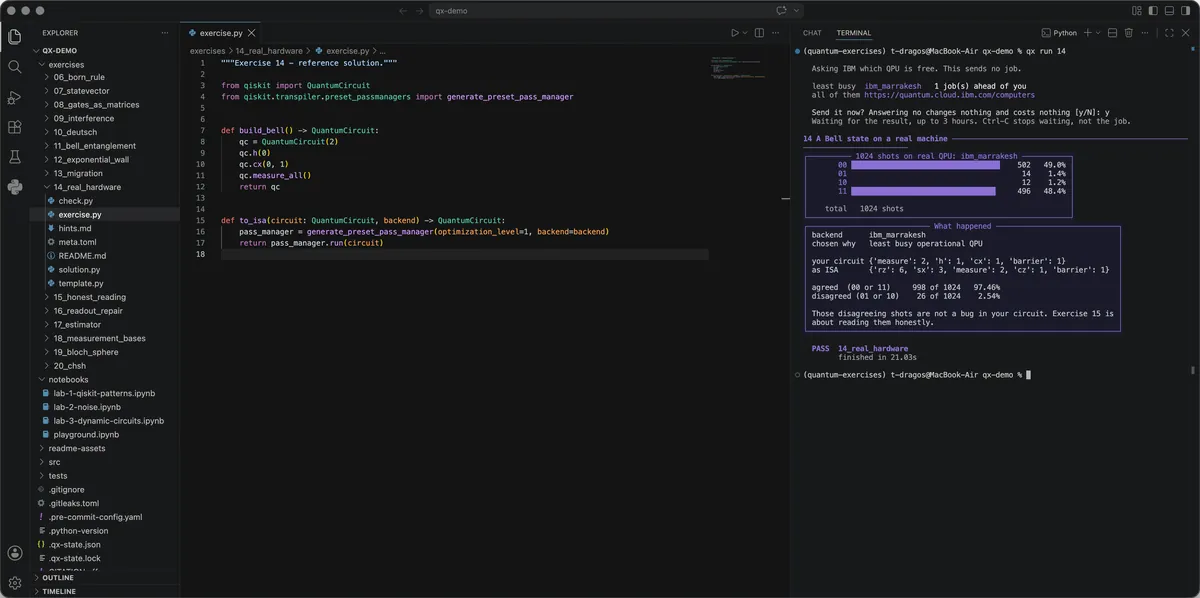Open Explorer views and more actions menu
Screen dimensions: 1200x598
(x=166, y=33)
